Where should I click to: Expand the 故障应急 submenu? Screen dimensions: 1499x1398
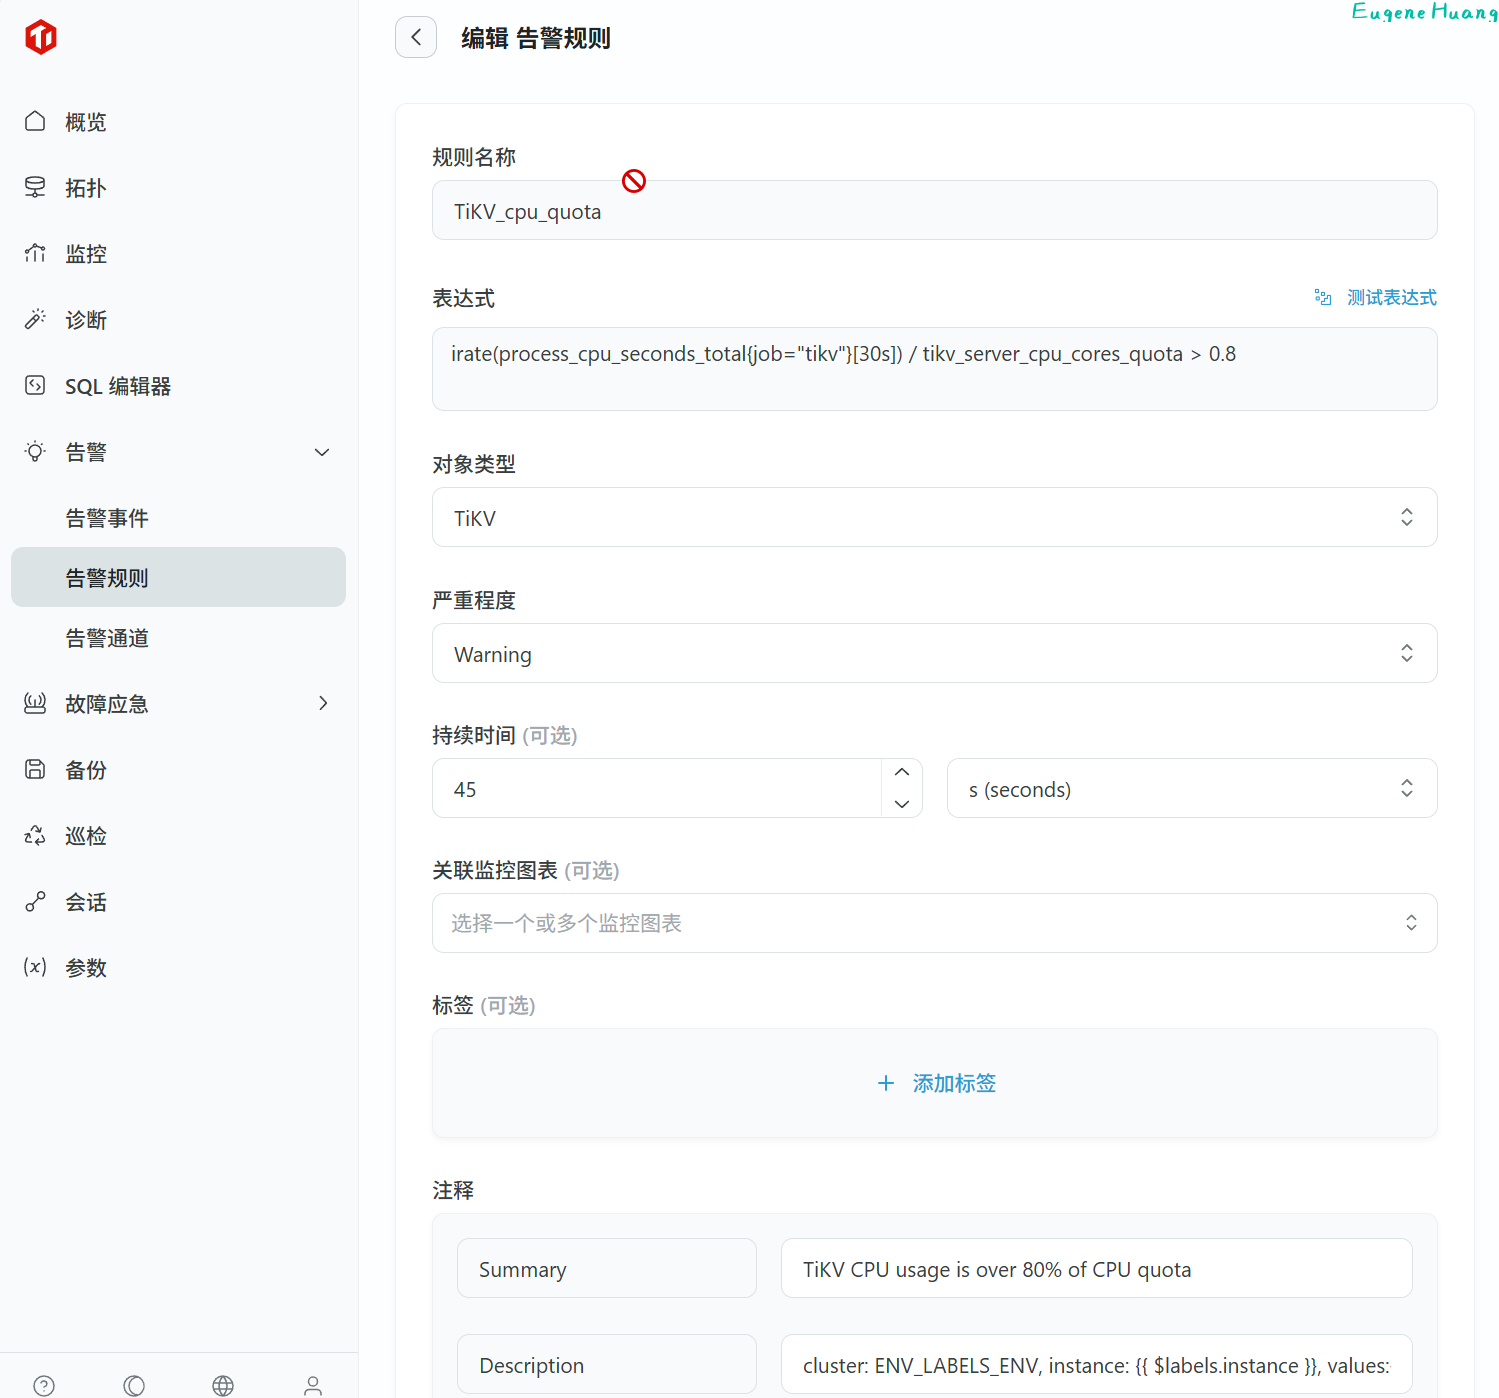coord(322,704)
